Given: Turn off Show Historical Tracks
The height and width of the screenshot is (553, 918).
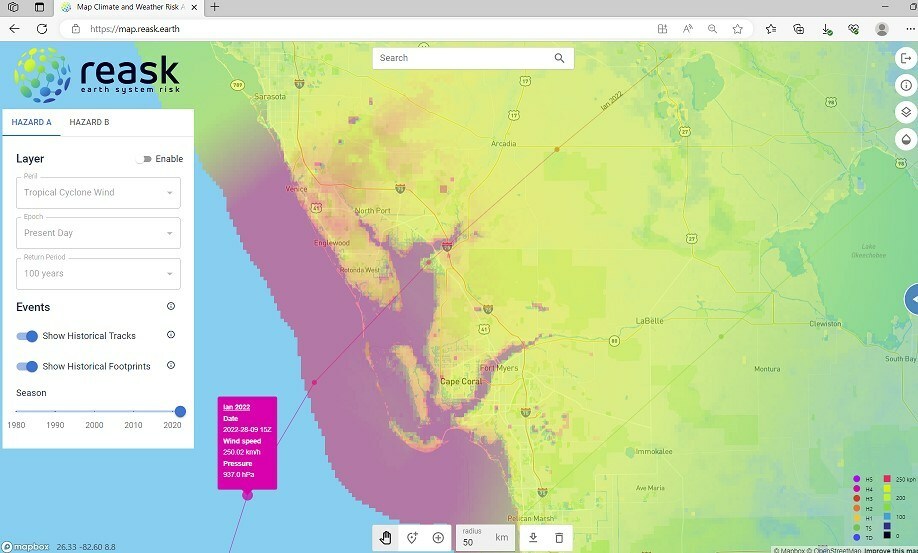Looking at the screenshot, I should [27, 336].
